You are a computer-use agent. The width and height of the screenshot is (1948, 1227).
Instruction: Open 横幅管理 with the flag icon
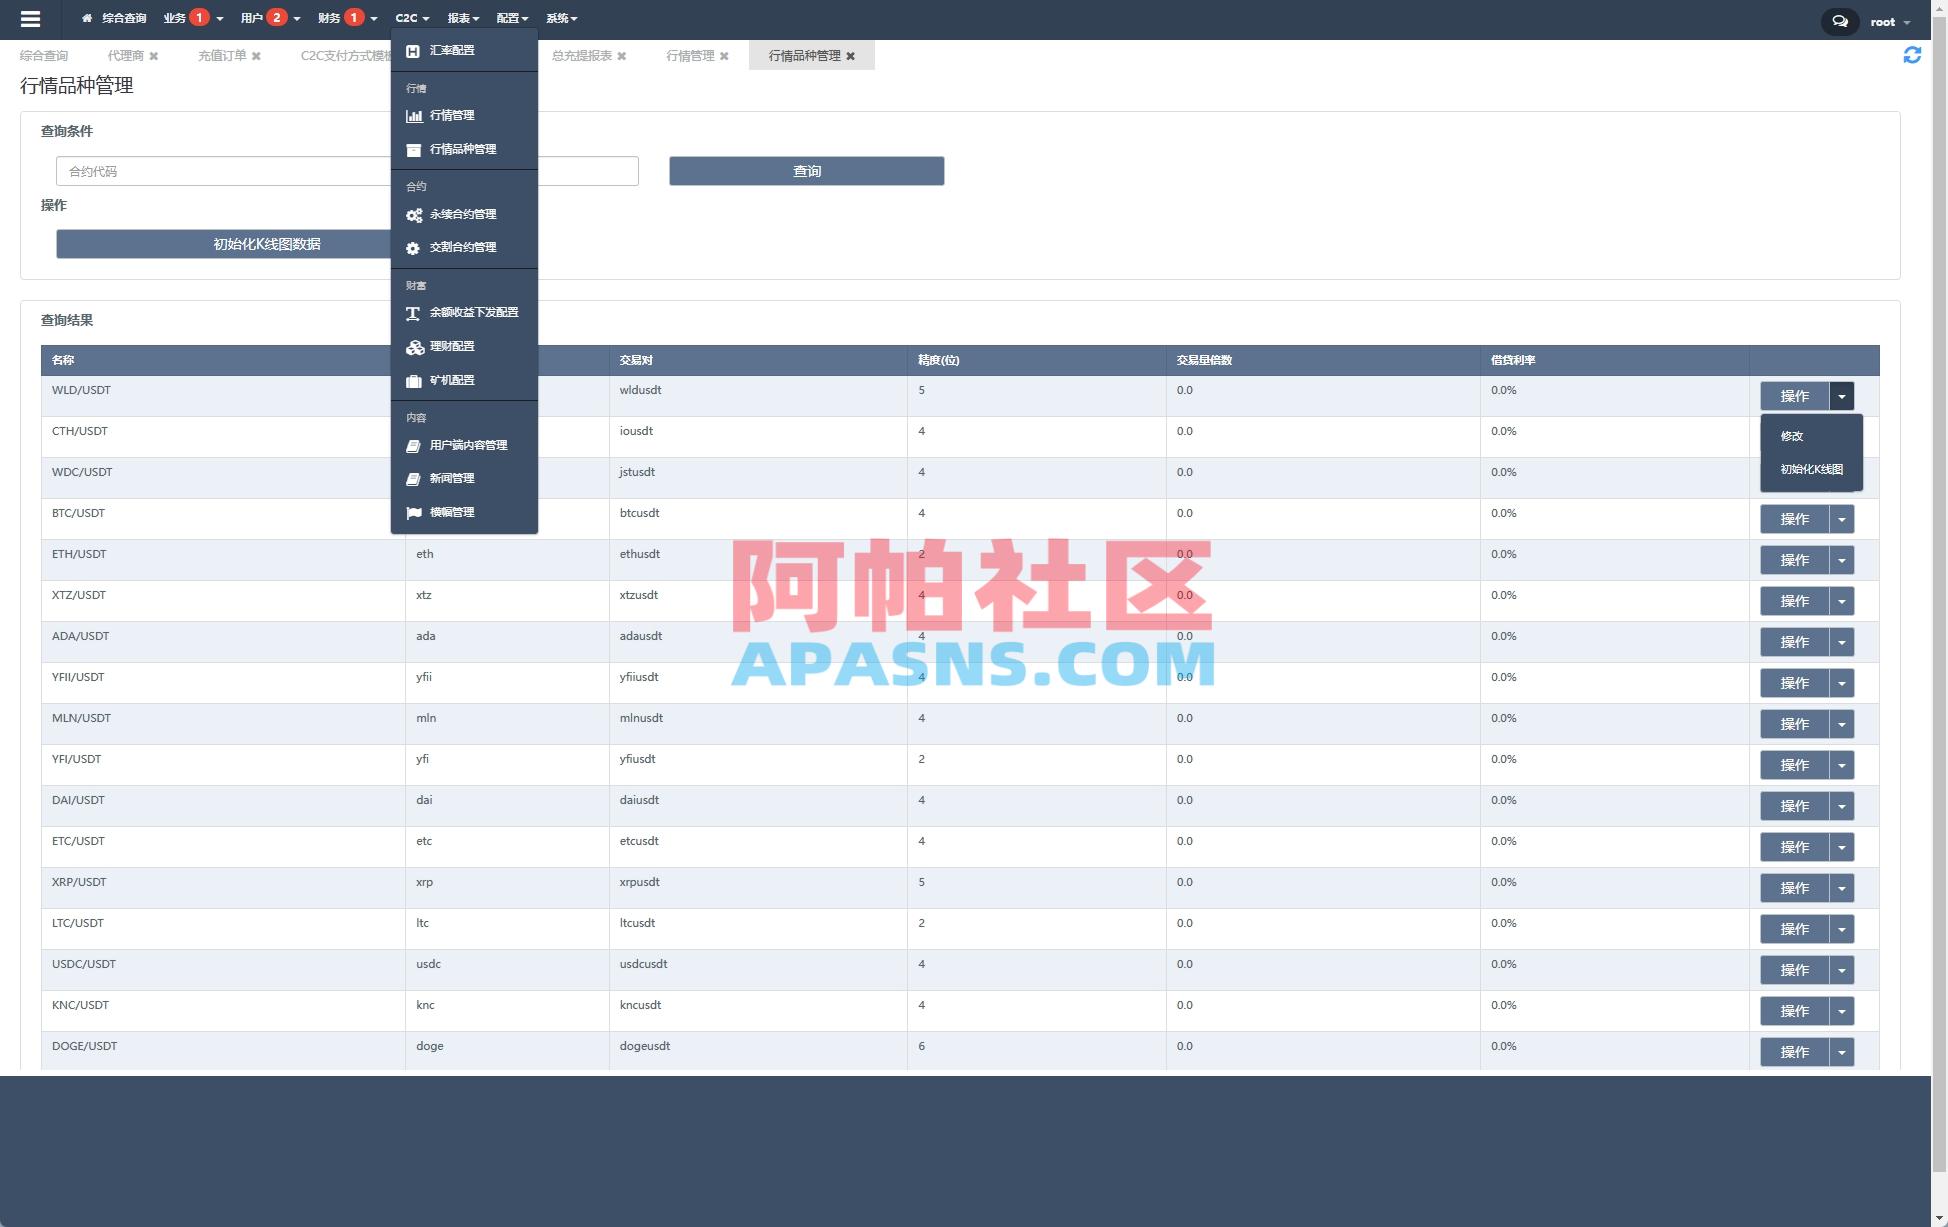(x=453, y=512)
